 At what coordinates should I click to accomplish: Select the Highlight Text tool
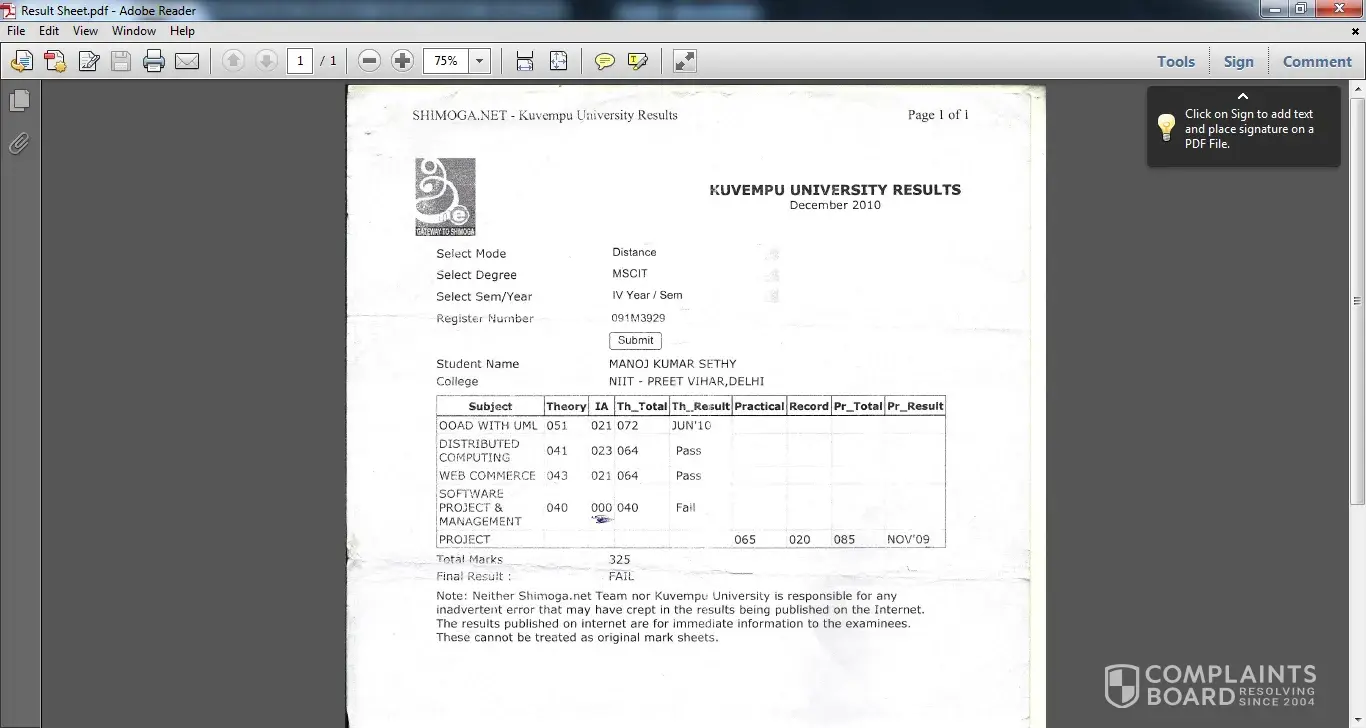pos(638,61)
